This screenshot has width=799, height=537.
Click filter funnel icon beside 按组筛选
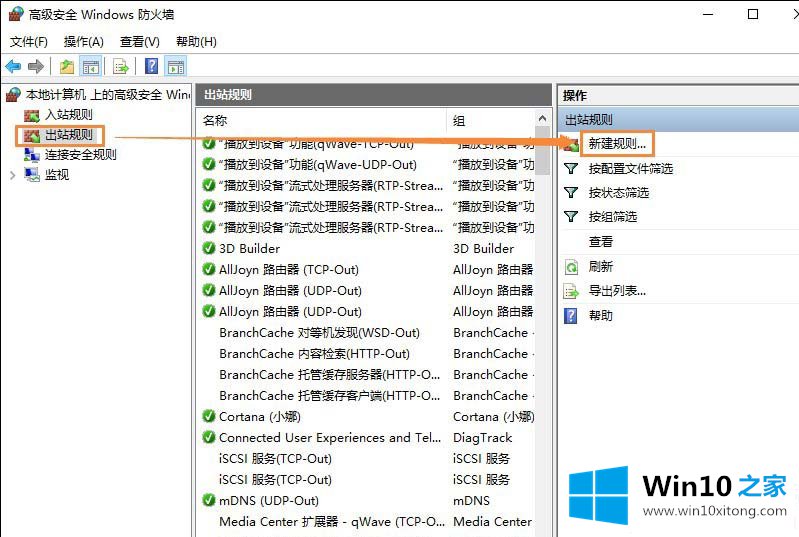coord(571,217)
